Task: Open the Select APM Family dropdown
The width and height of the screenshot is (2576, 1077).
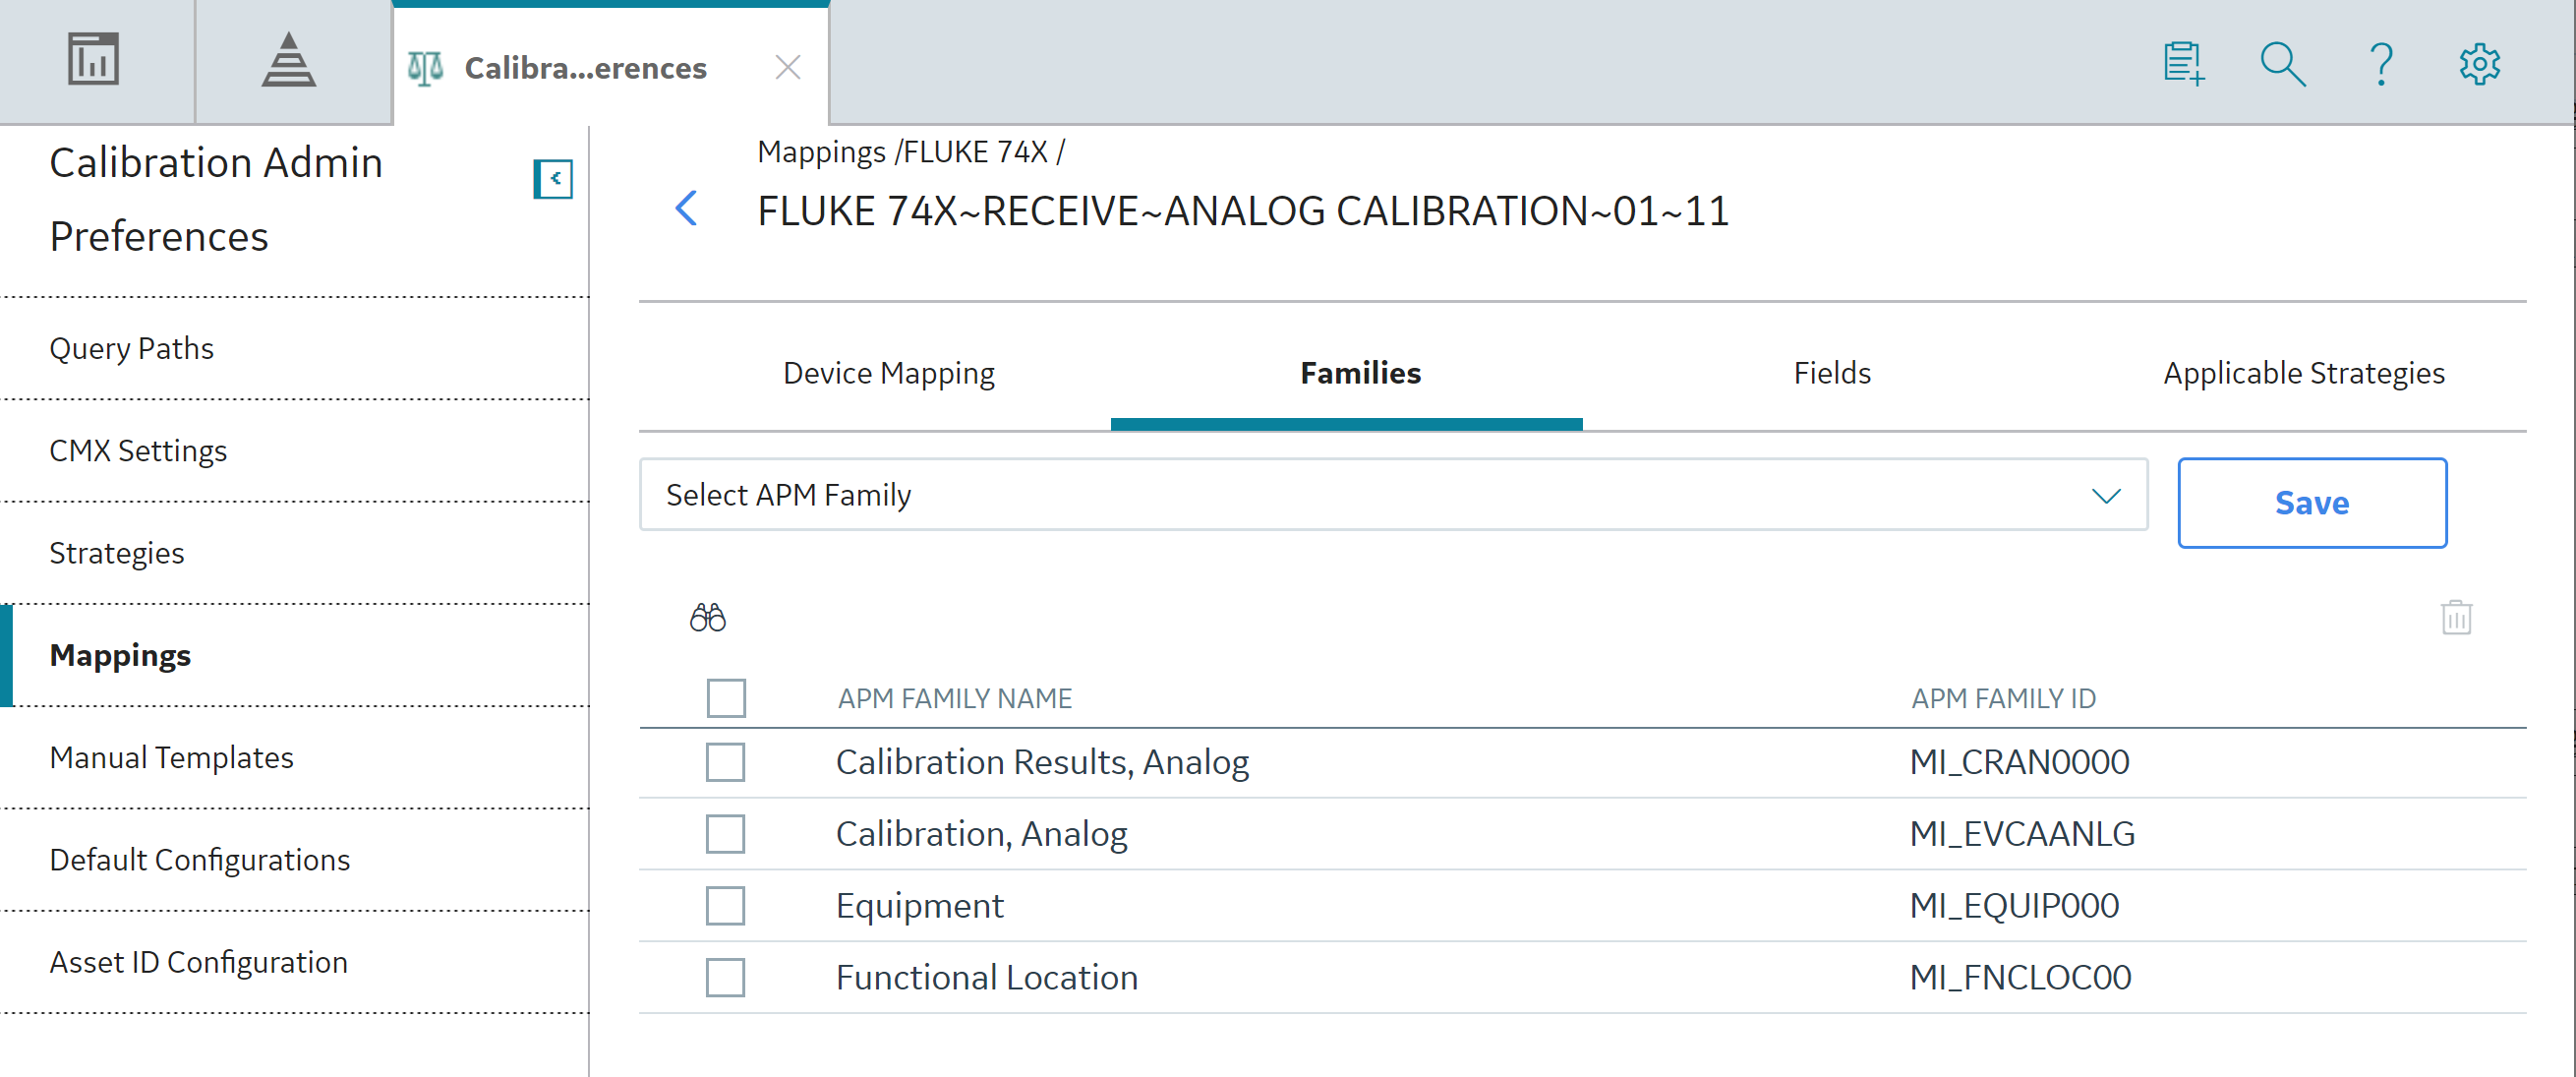Action: [1393, 495]
